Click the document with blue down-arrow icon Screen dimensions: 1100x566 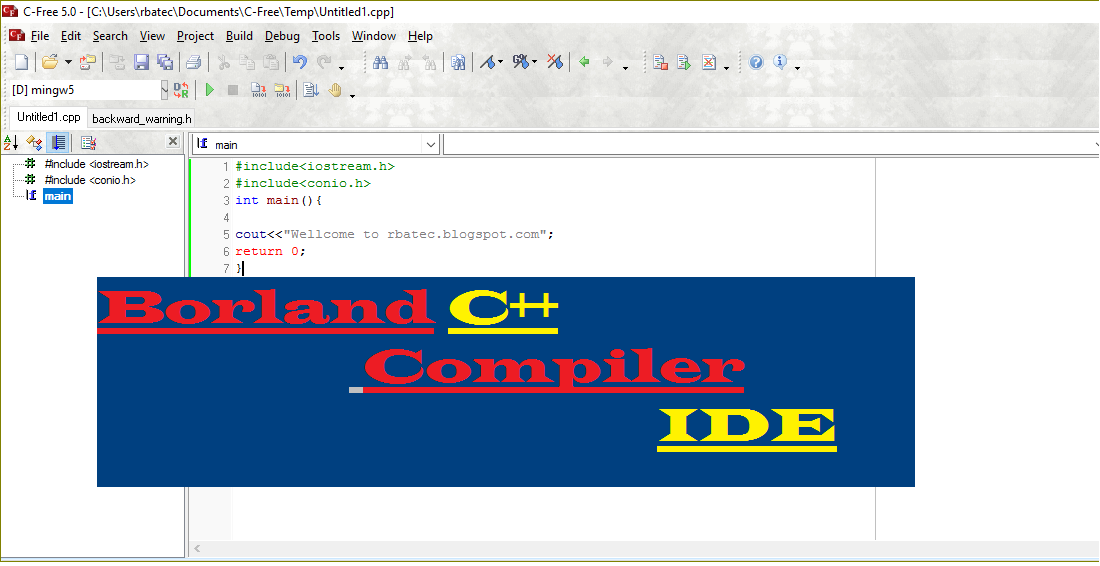click(311, 90)
